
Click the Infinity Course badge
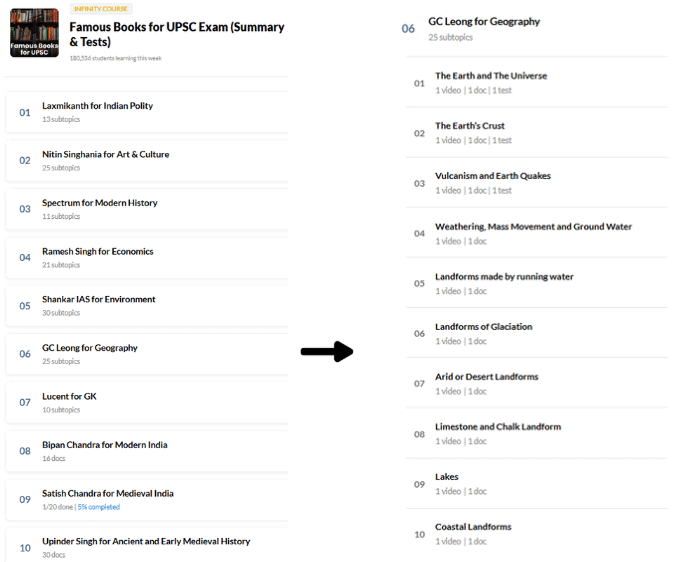[101, 9]
